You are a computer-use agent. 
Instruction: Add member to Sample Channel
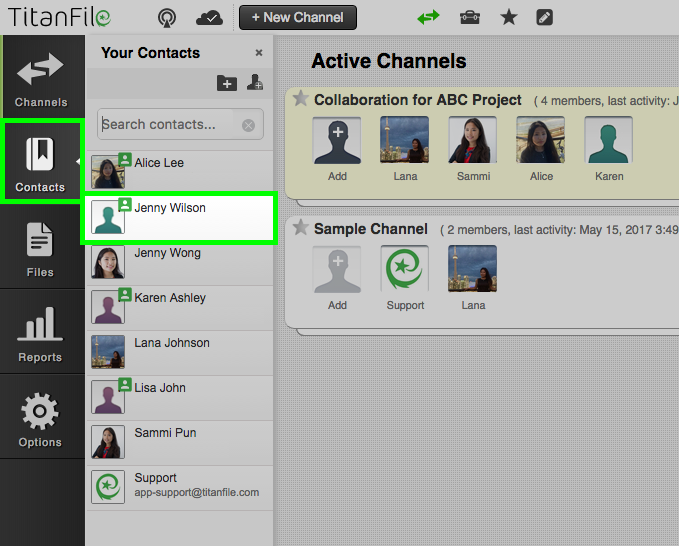[x=337, y=269]
